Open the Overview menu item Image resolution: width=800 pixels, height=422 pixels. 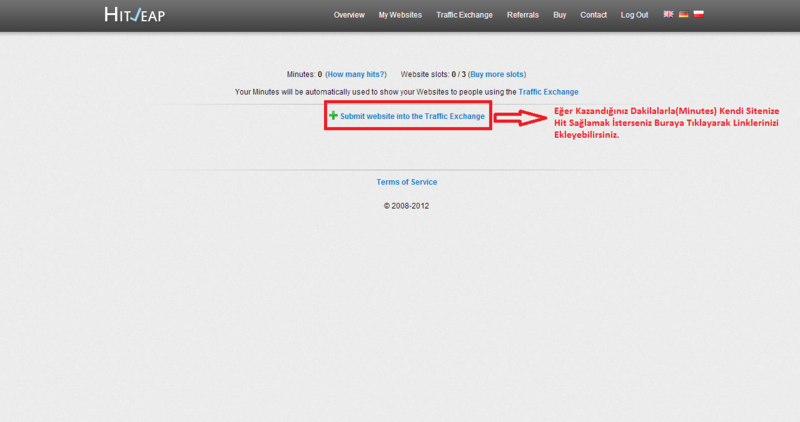tap(349, 15)
